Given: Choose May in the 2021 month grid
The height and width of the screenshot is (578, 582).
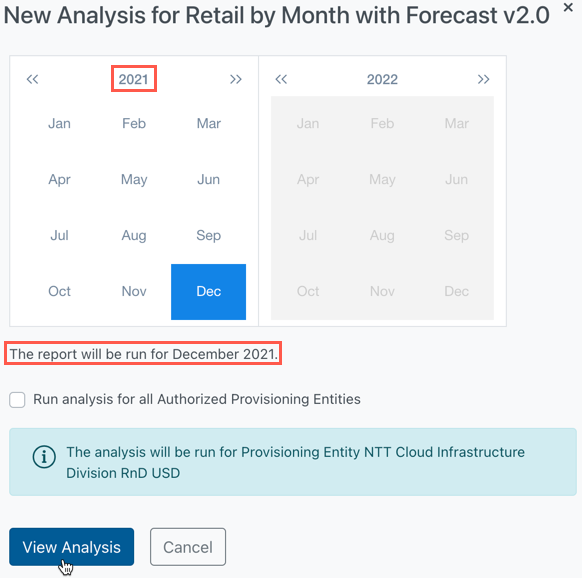Looking at the screenshot, I should tap(134, 180).
